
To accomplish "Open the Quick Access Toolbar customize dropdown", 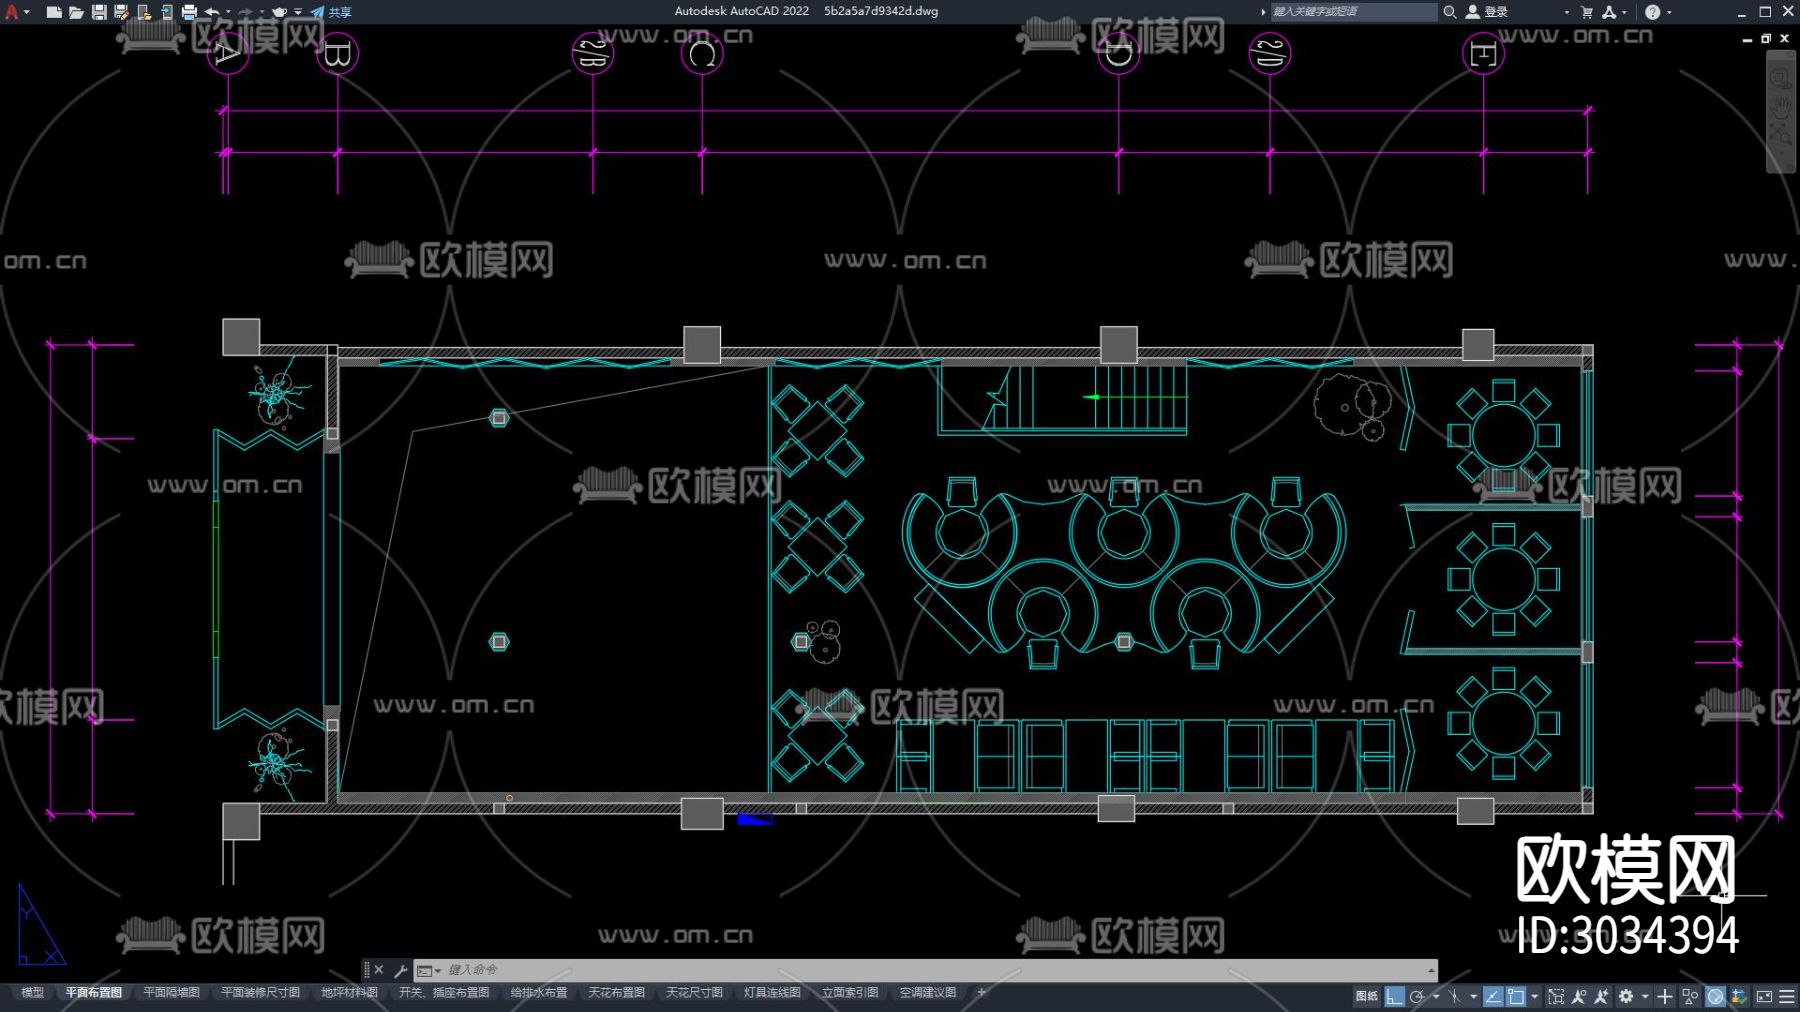I will (298, 12).
